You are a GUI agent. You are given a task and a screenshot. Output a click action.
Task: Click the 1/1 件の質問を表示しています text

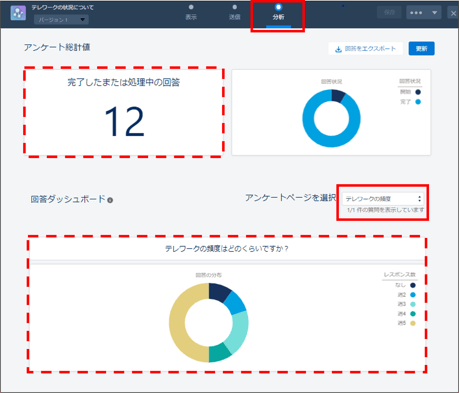pyautogui.click(x=385, y=210)
